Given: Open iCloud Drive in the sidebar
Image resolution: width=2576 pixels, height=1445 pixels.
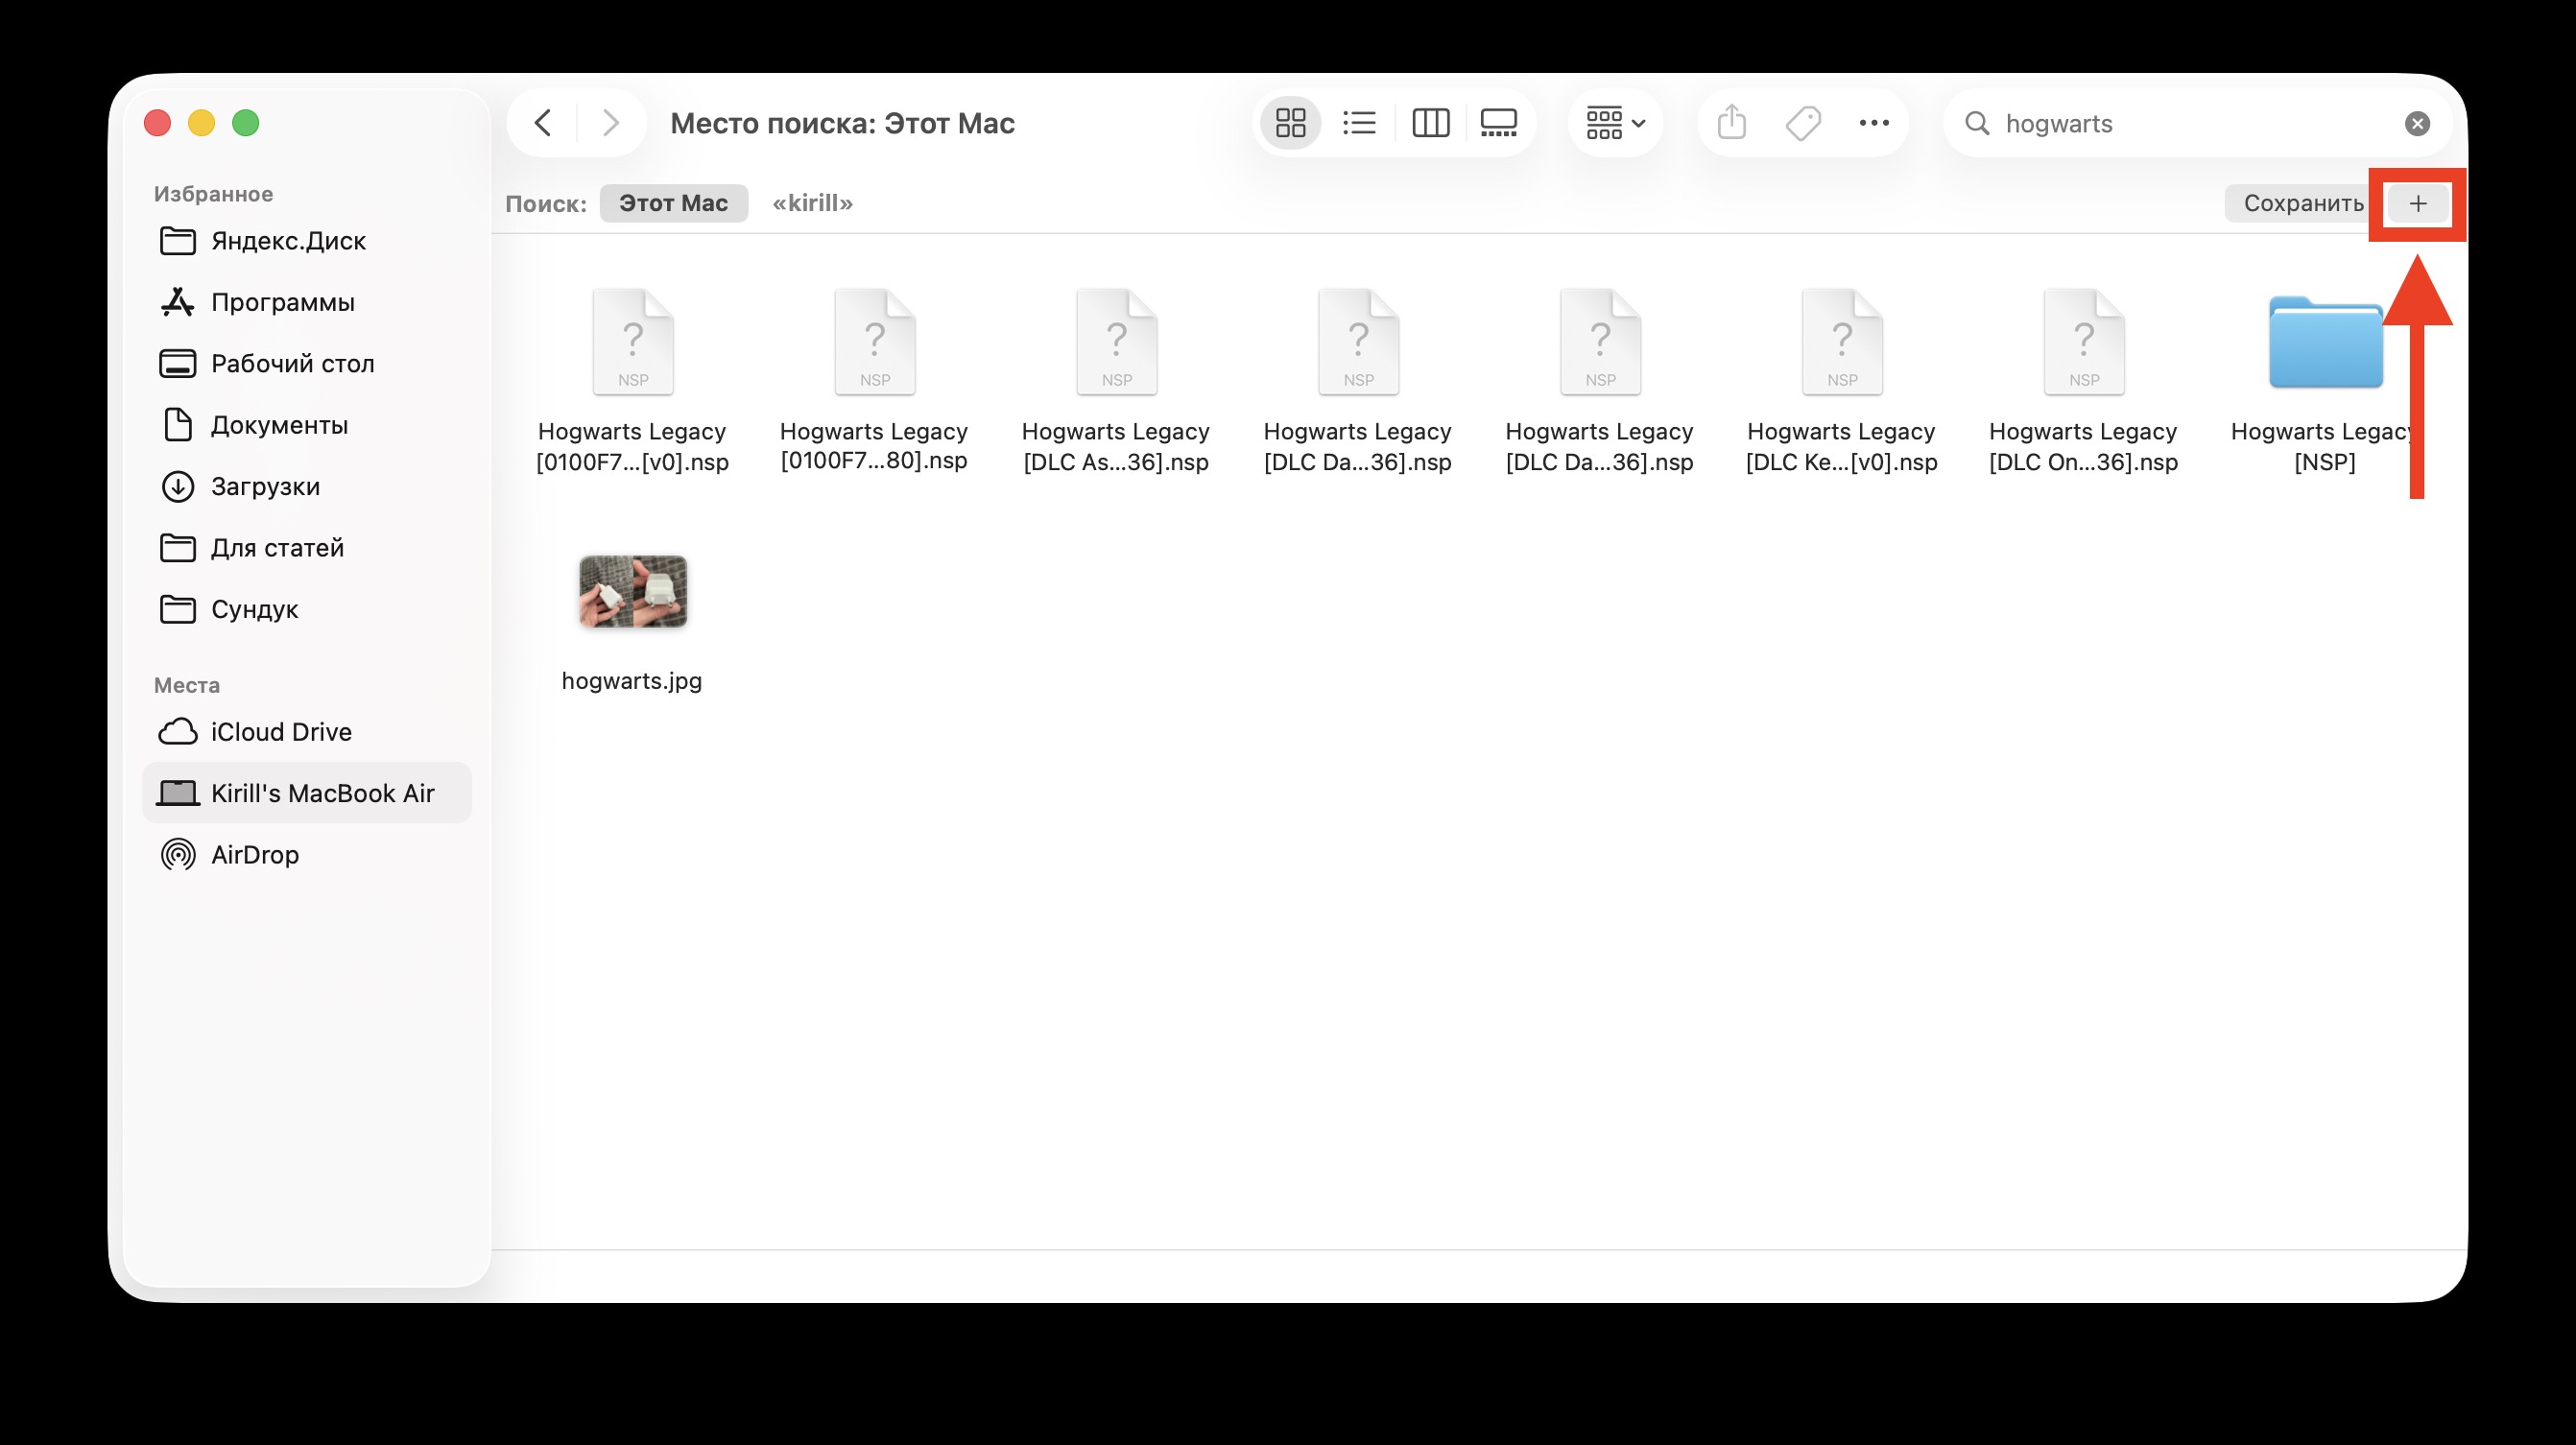Looking at the screenshot, I should click(281, 732).
